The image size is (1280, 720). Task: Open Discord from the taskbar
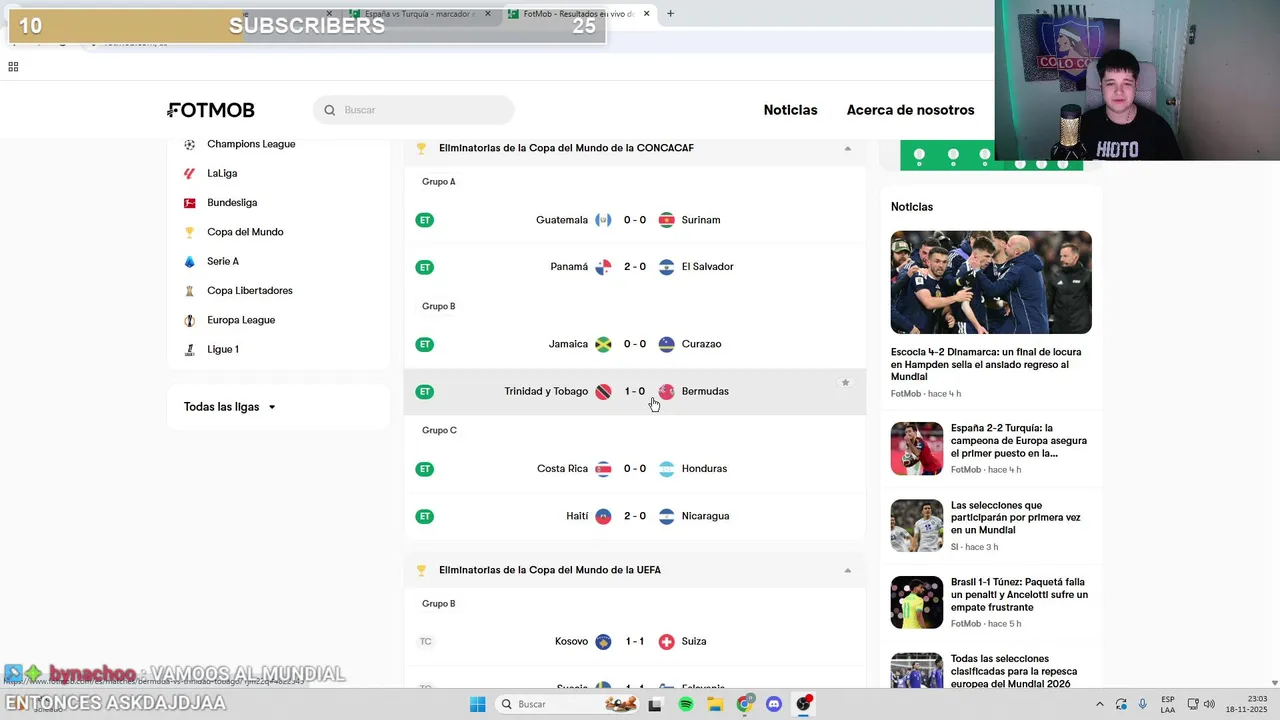click(x=774, y=704)
